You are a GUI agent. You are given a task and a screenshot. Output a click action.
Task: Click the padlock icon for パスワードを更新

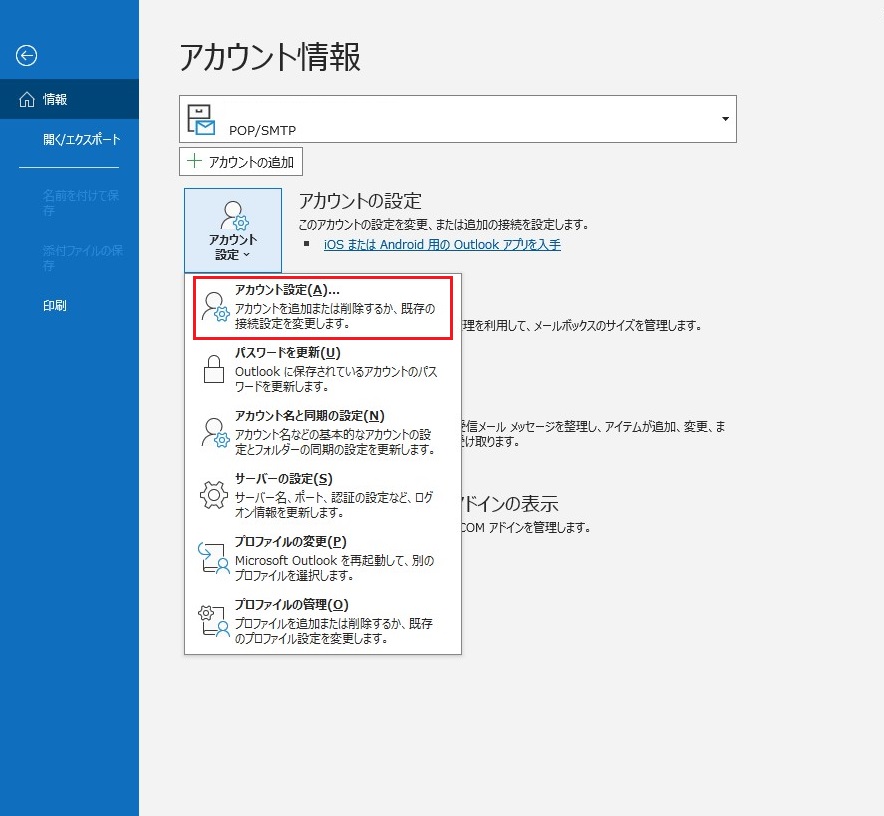(214, 369)
